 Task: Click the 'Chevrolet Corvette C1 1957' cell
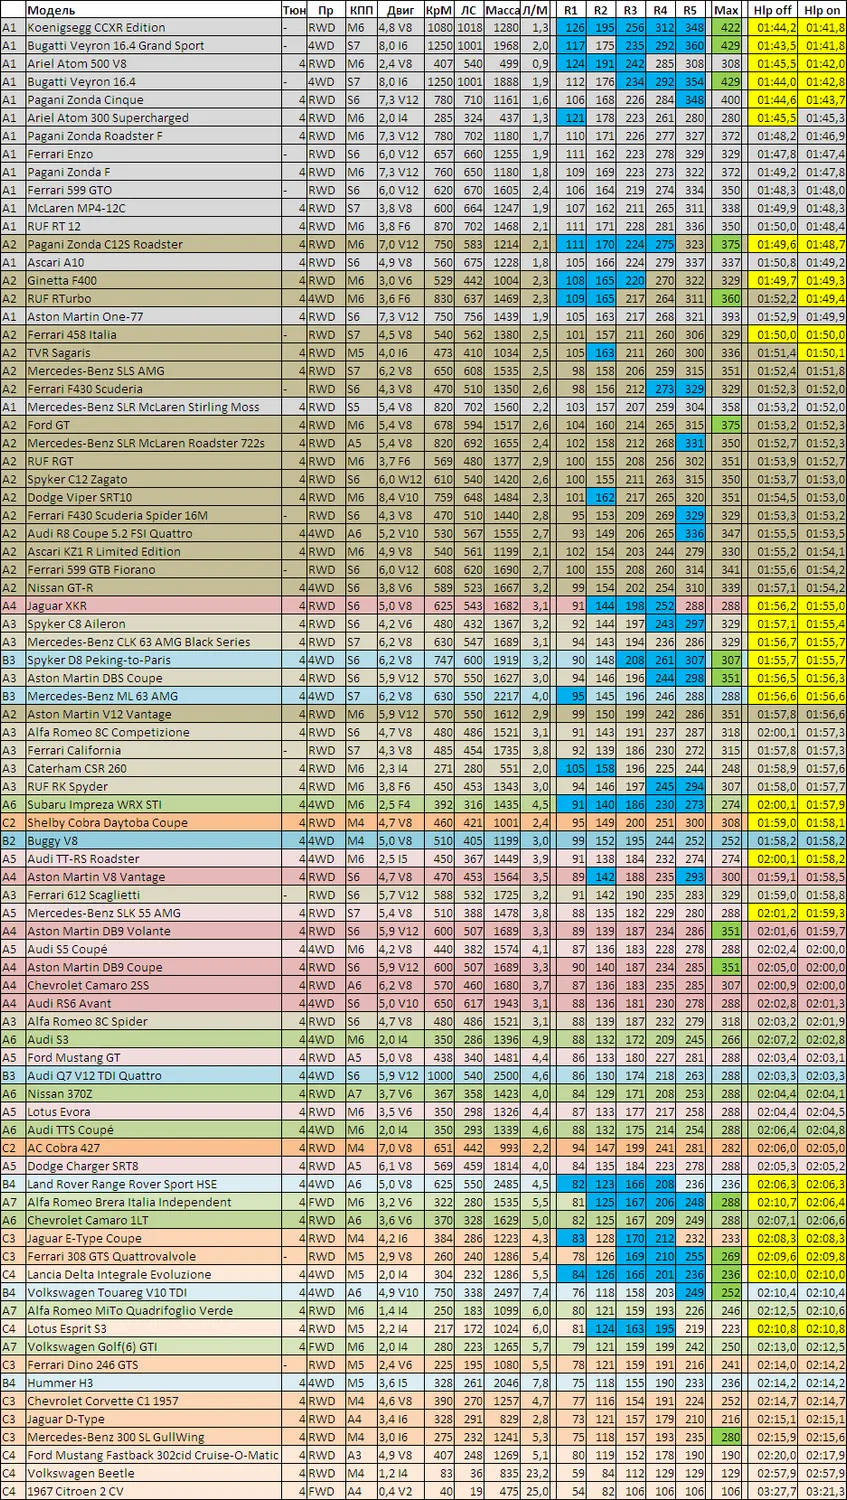[152, 1401]
